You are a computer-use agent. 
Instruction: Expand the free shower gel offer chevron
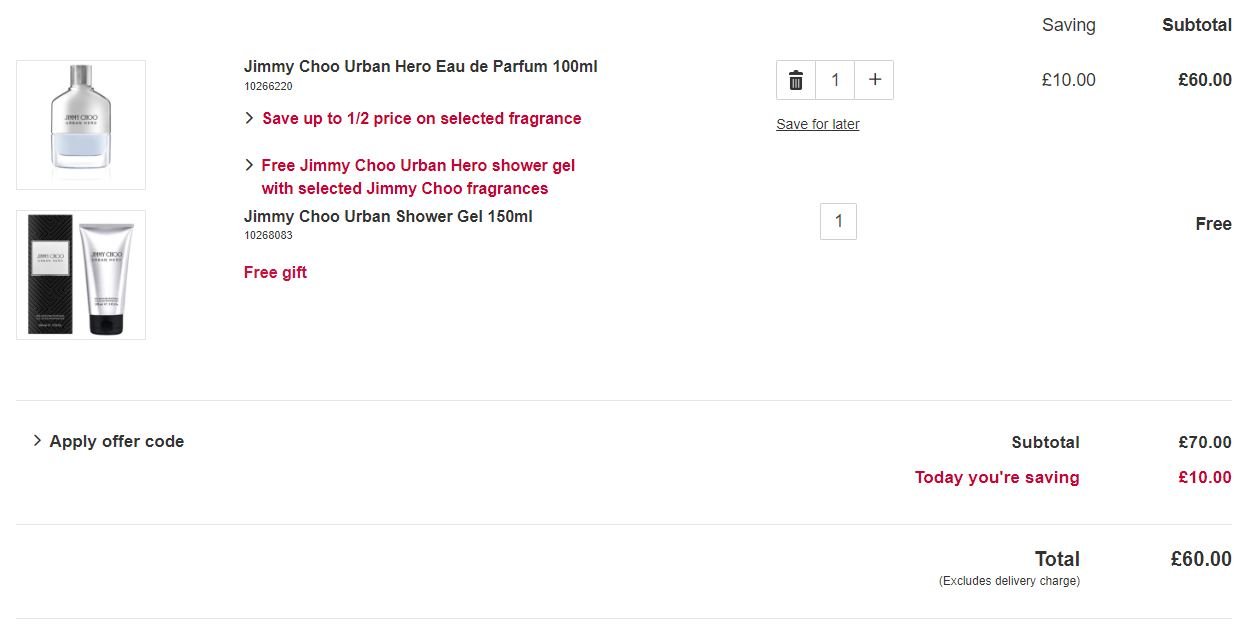pos(249,165)
